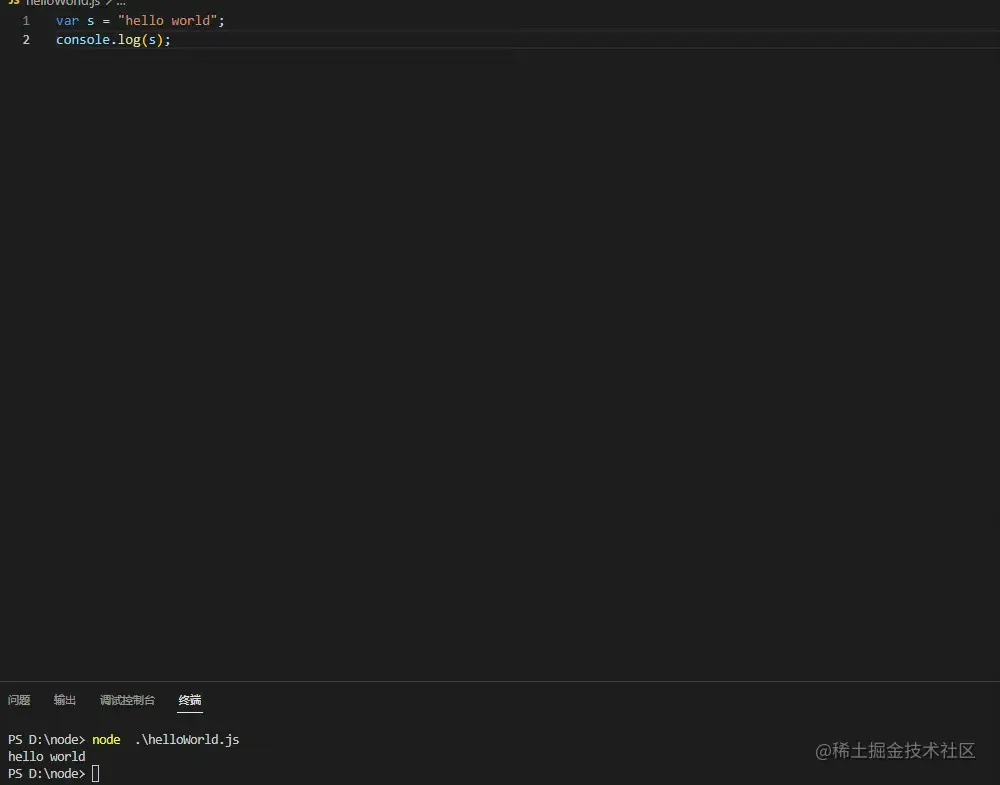Place cursor on the var keyword
The width and height of the screenshot is (1000, 785).
[x=67, y=20]
